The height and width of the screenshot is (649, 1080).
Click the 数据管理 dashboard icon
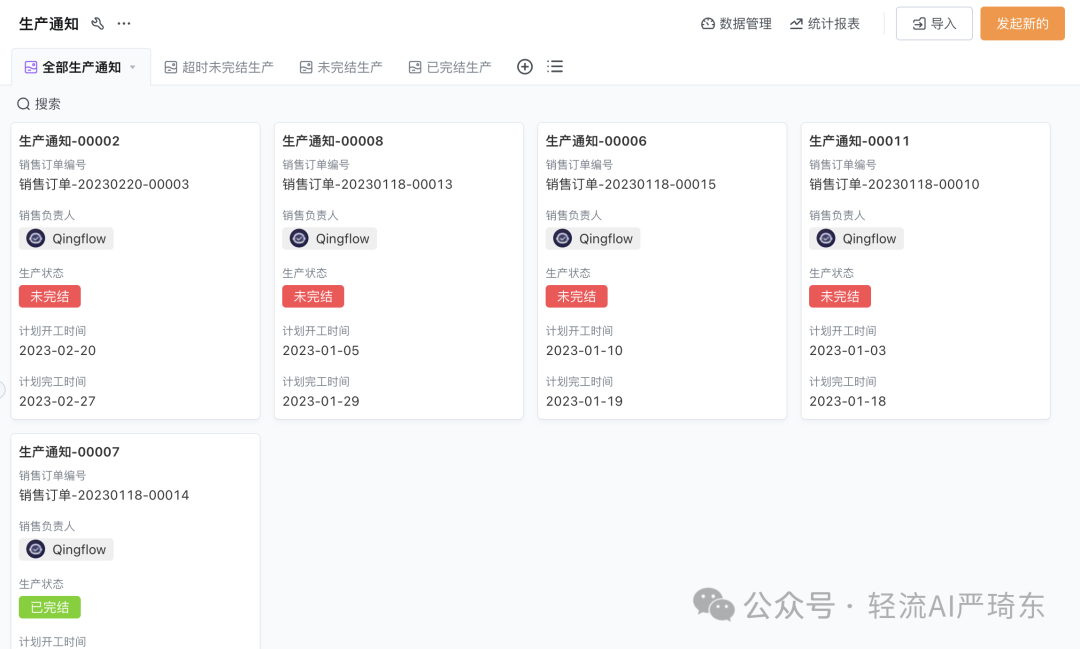[709, 22]
